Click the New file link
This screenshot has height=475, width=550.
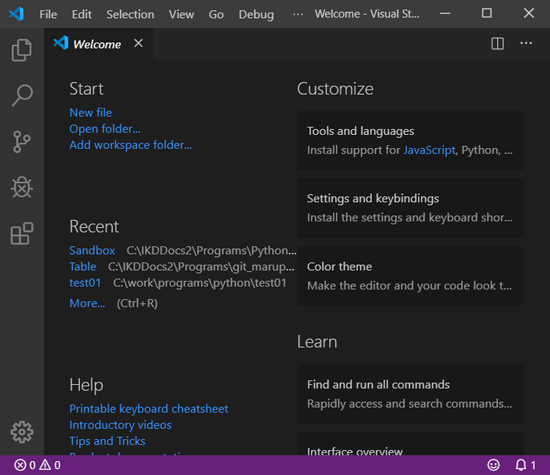[x=90, y=113]
